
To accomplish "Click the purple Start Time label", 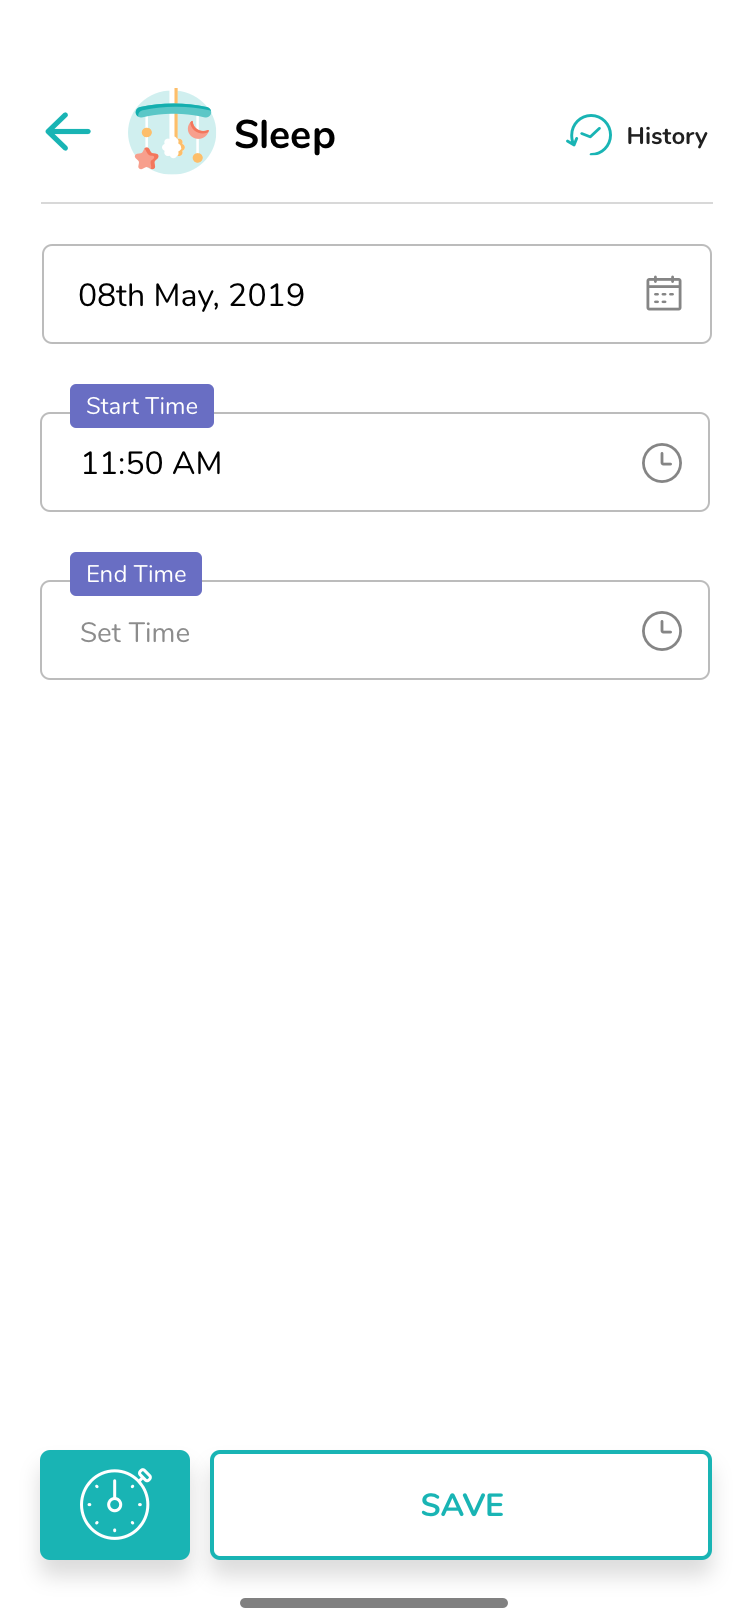I will pos(142,406).
